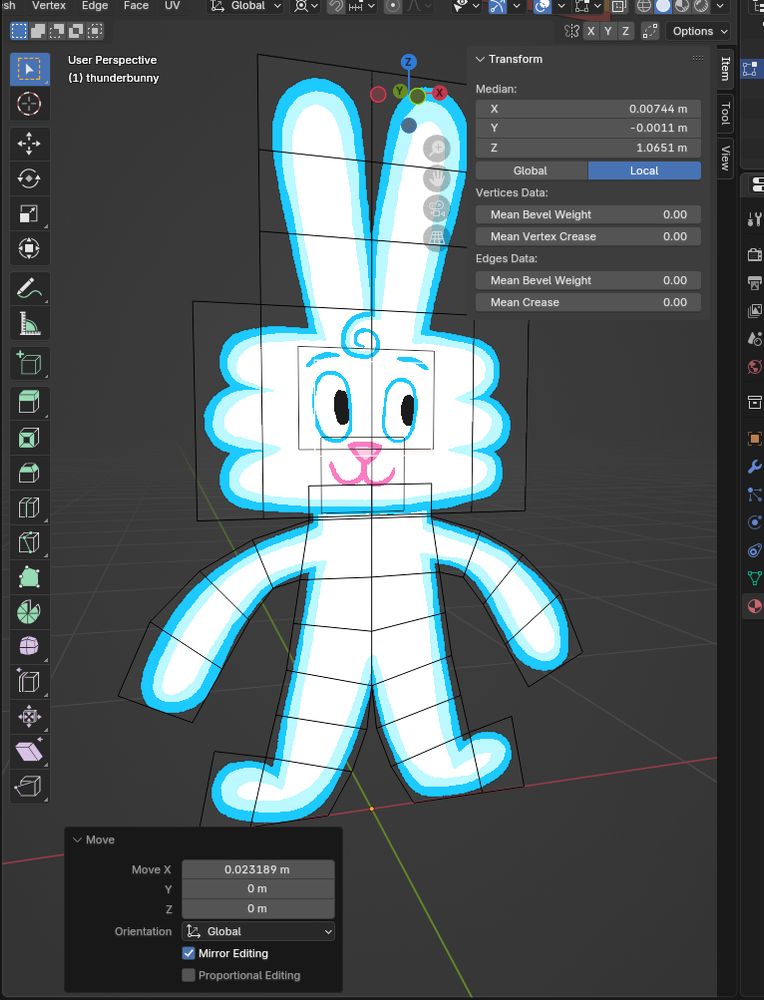Screen dimensions: 764x1000
Task: Click the Local coordinates button
Action: pos(644,170)
